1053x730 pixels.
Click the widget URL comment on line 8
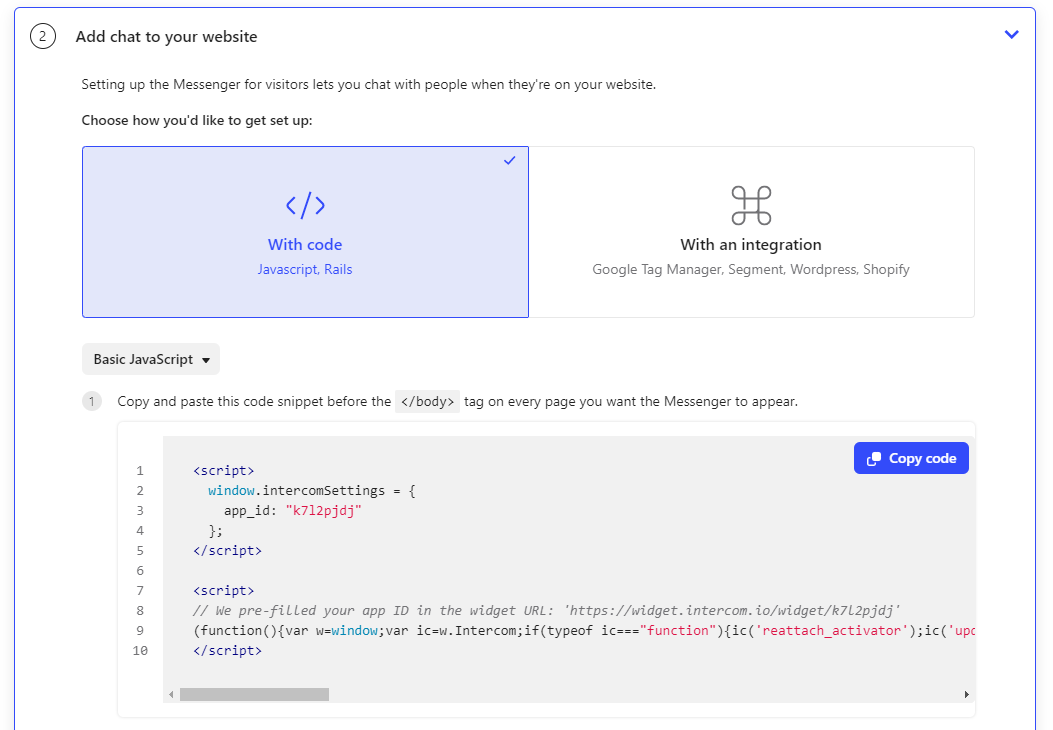point(550,610)
